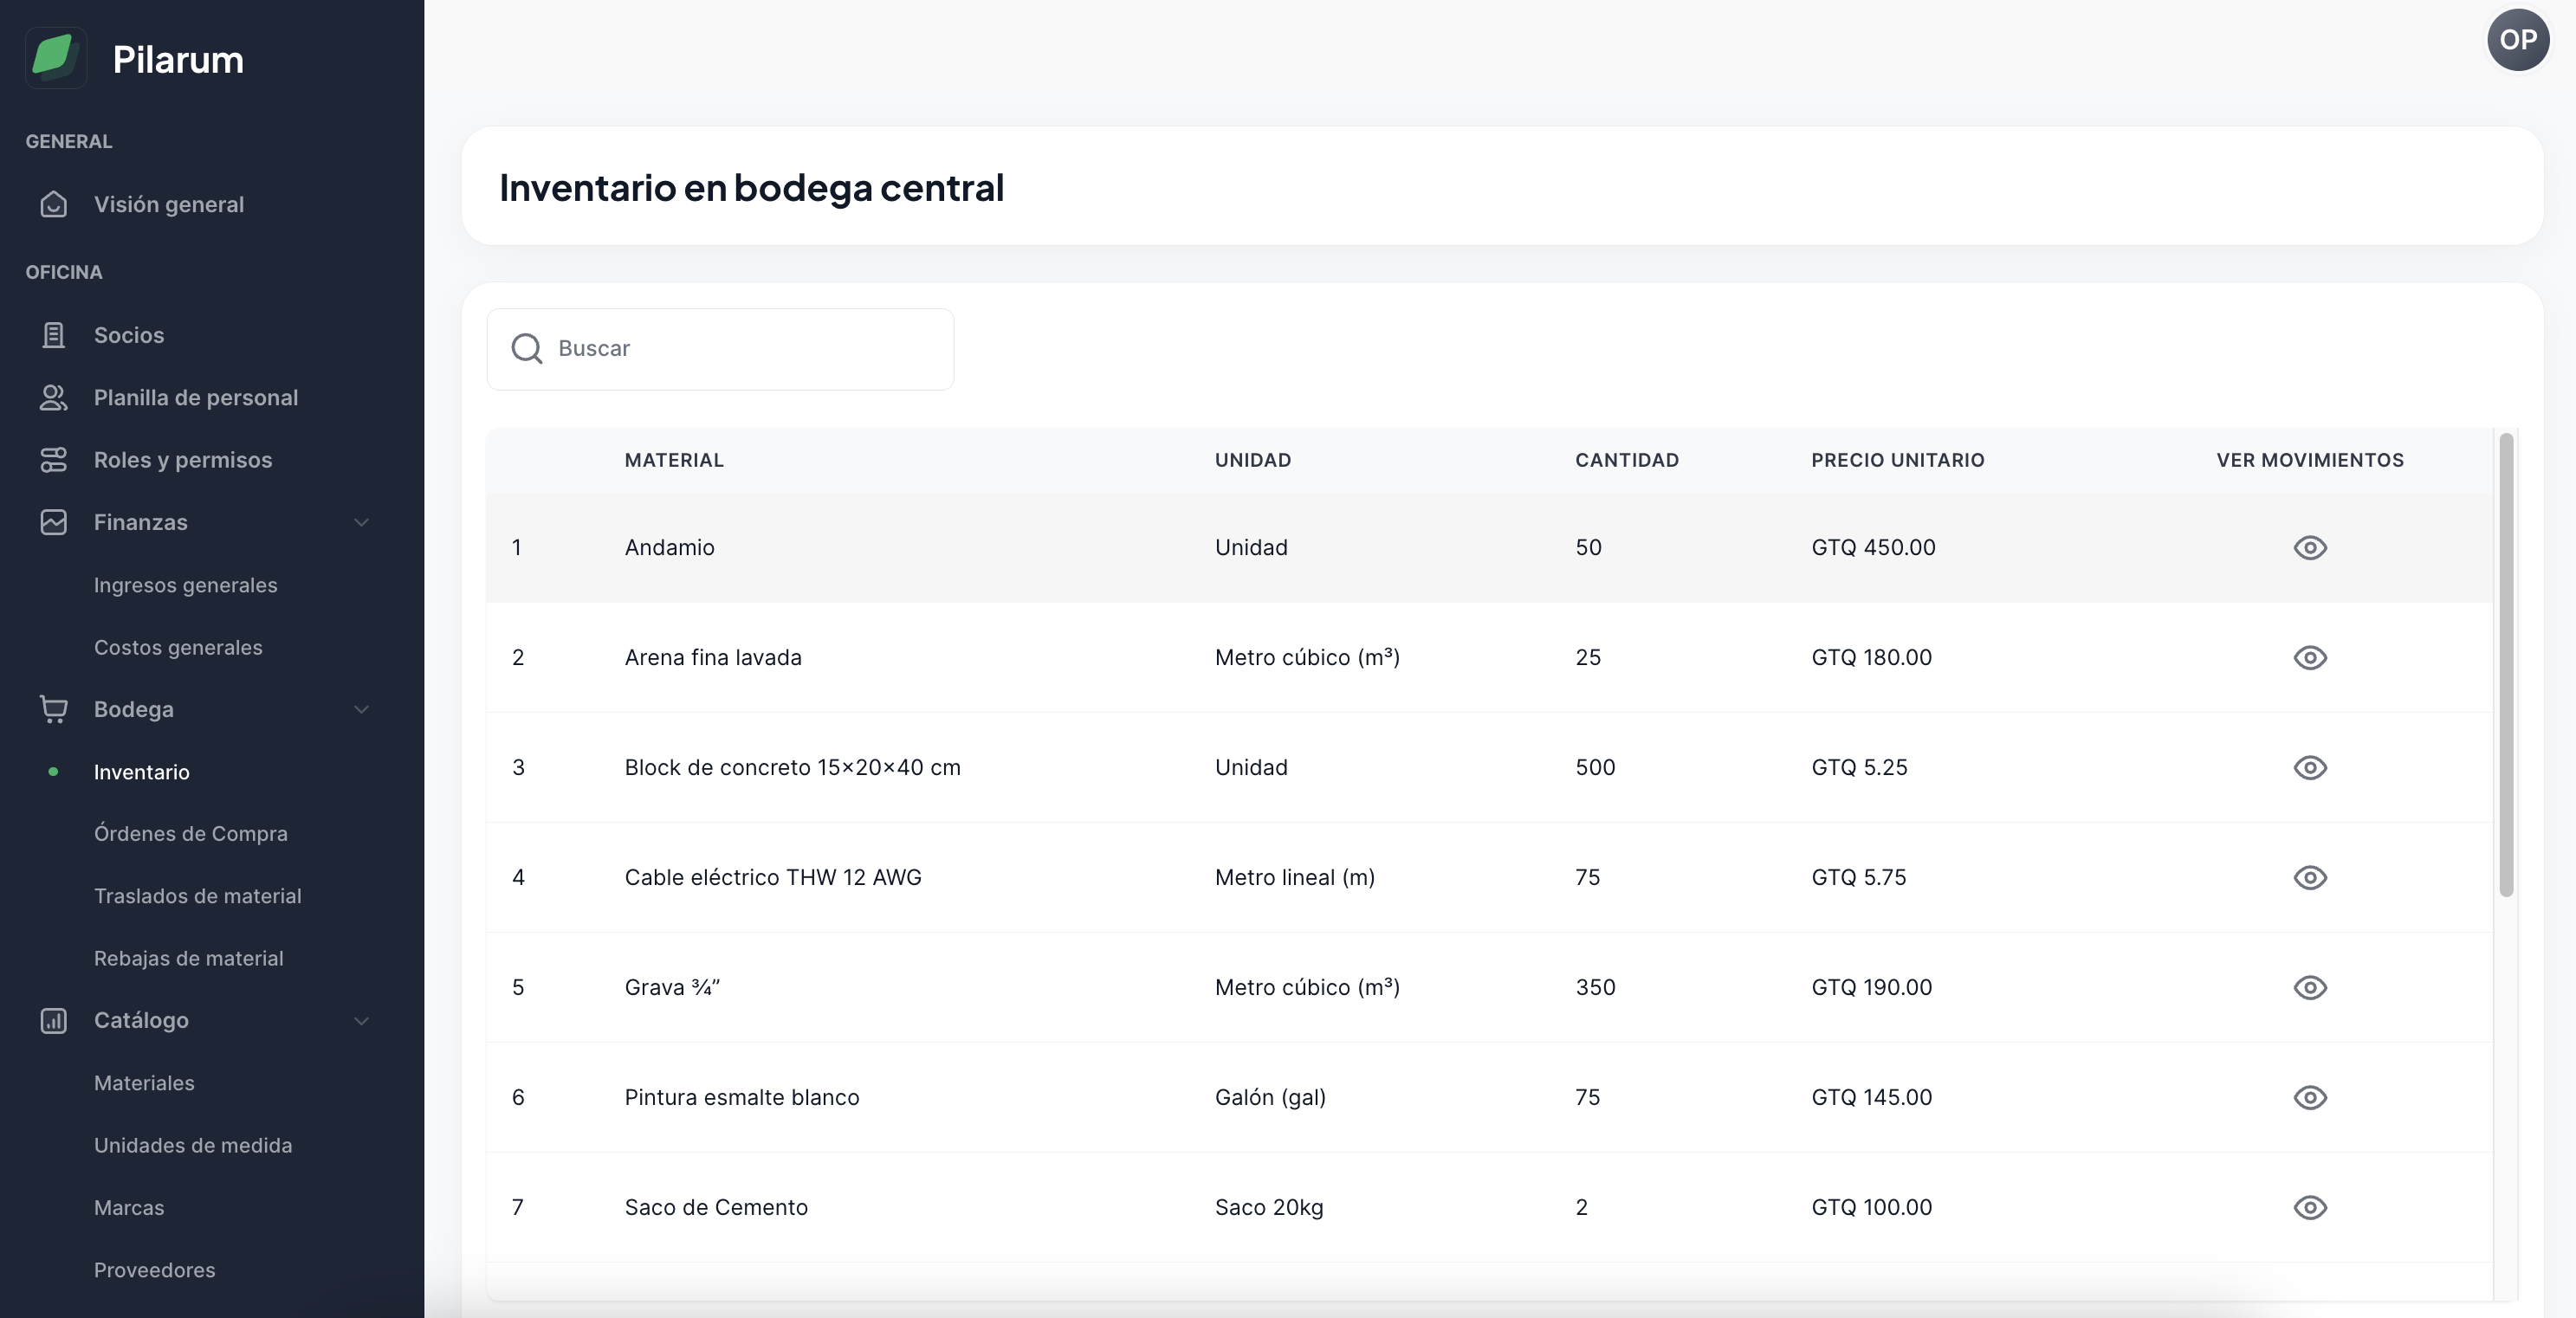The width and height of the screenshot is (2576, 1318).
Task: Click inside the Buscar search field
Action: click(720, 349)
